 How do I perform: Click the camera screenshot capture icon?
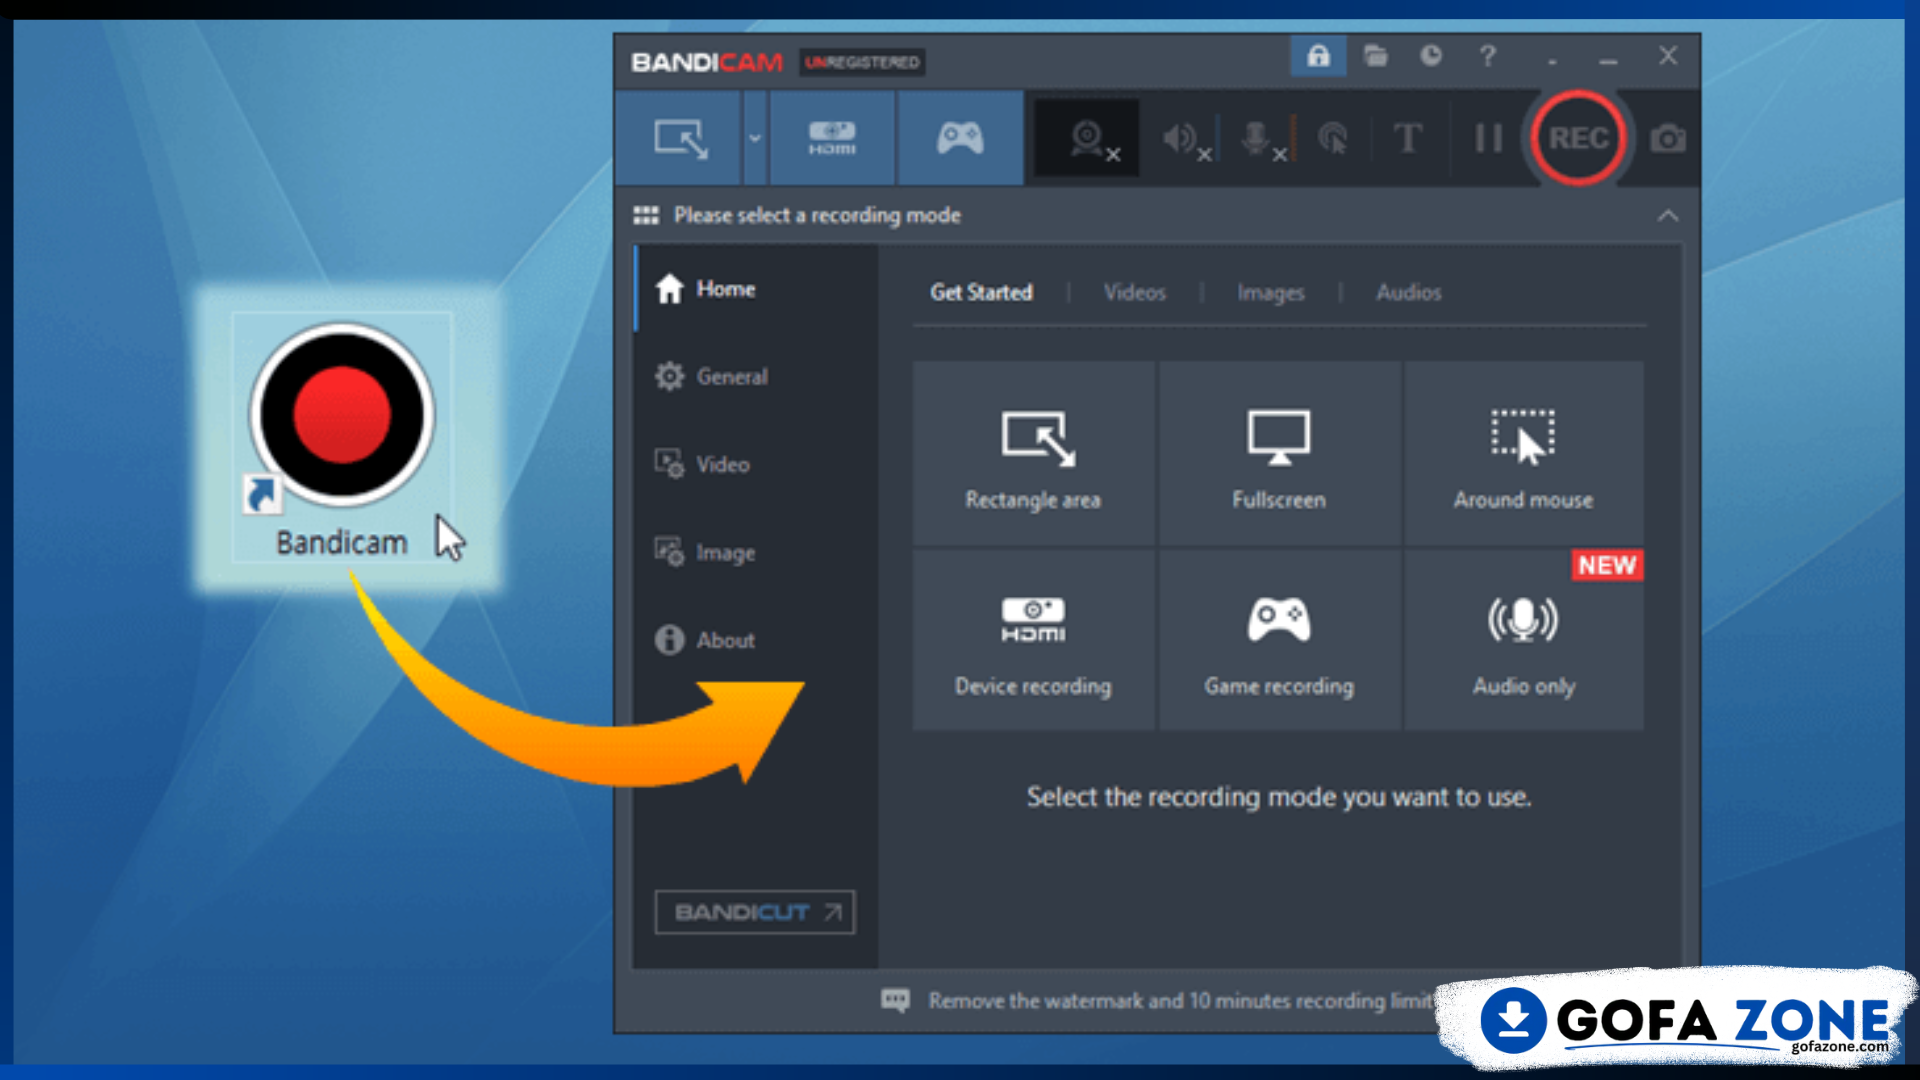(x=1667, y=139)
